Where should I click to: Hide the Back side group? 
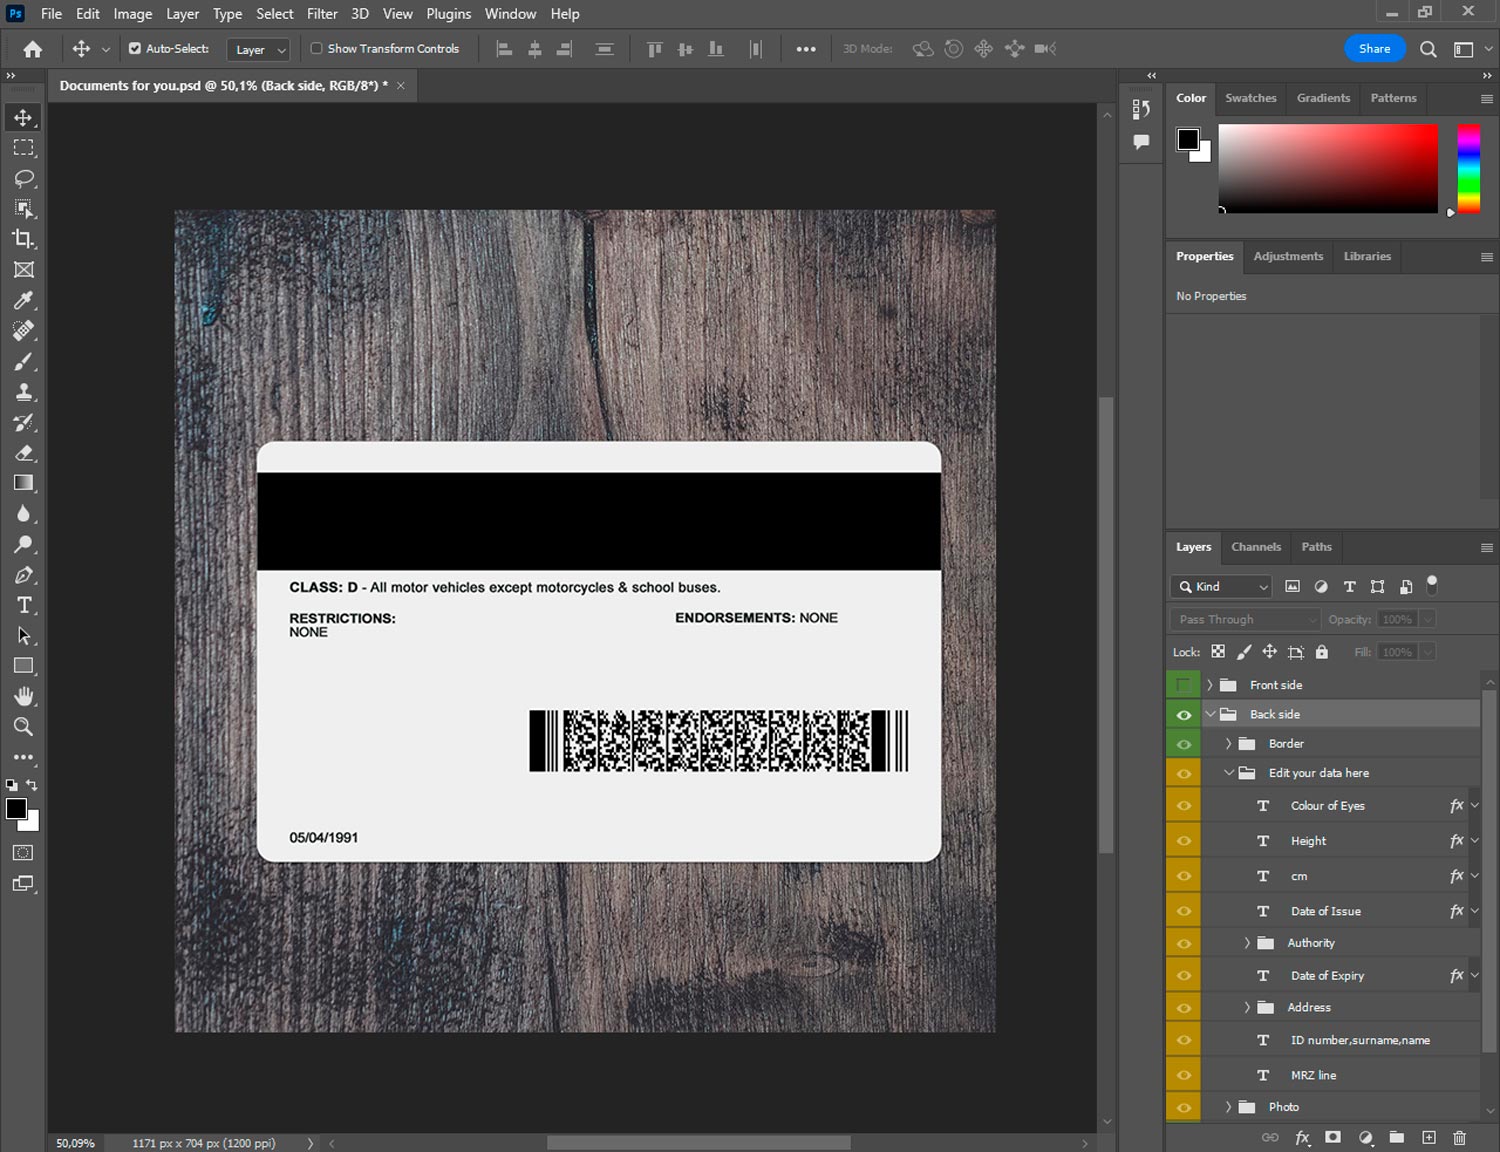[x=1184, y=714]
